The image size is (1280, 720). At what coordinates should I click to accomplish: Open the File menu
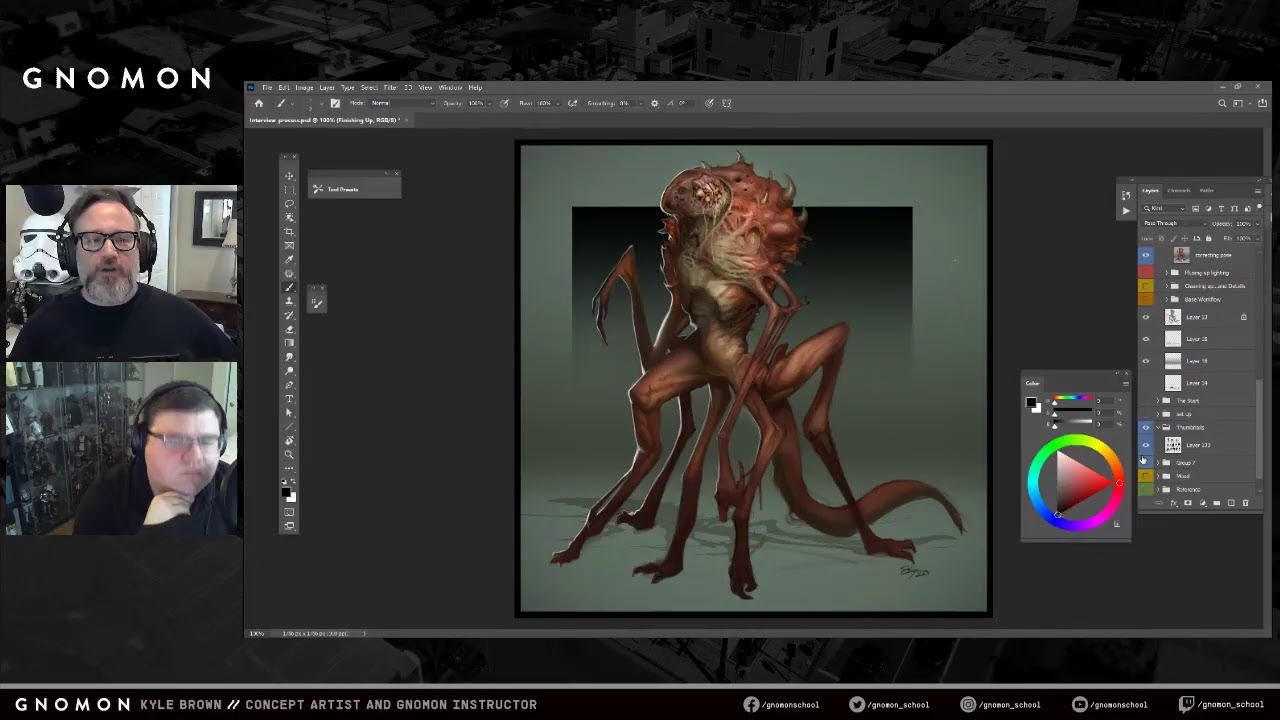pos(267,88)
